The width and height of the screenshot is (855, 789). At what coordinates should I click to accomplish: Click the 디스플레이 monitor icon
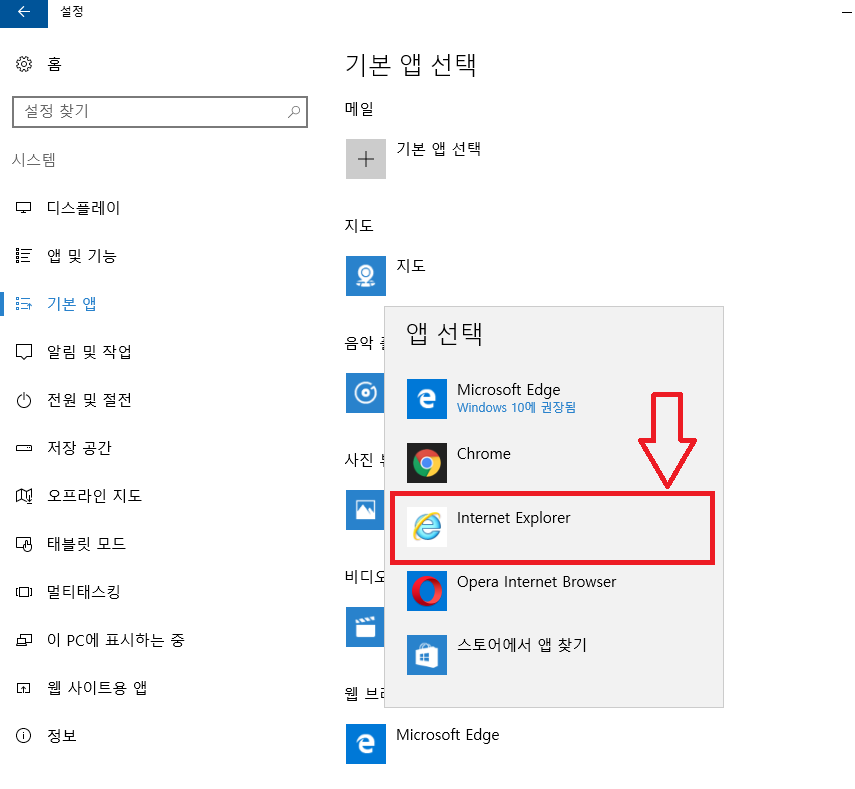click(x=23, y=208)
